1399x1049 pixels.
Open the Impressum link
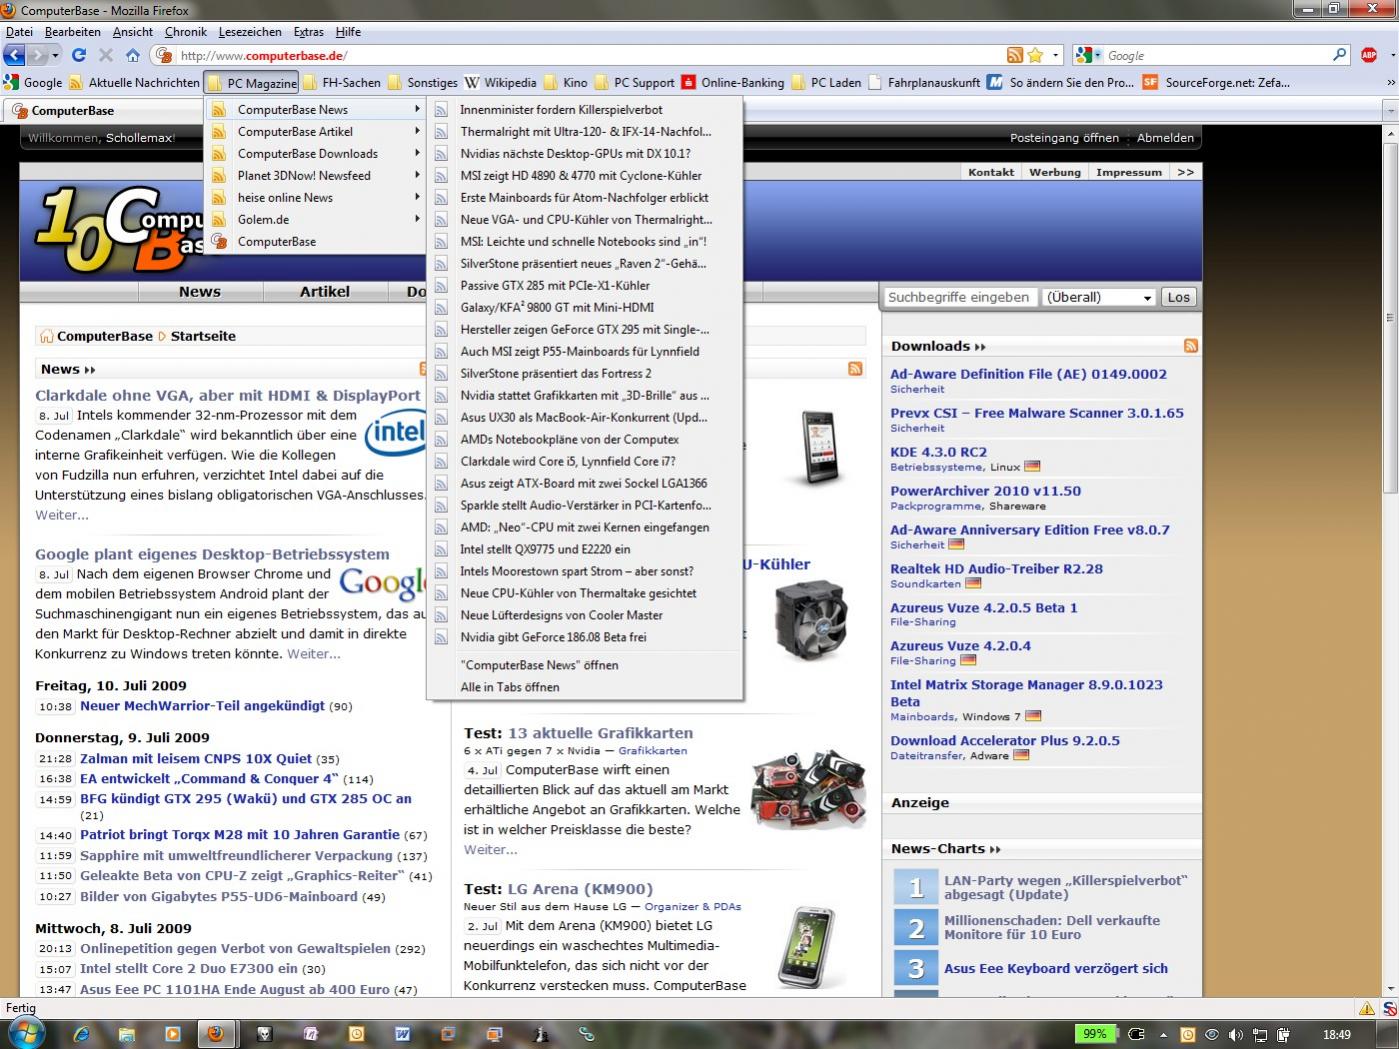(x=1129, y=172)
